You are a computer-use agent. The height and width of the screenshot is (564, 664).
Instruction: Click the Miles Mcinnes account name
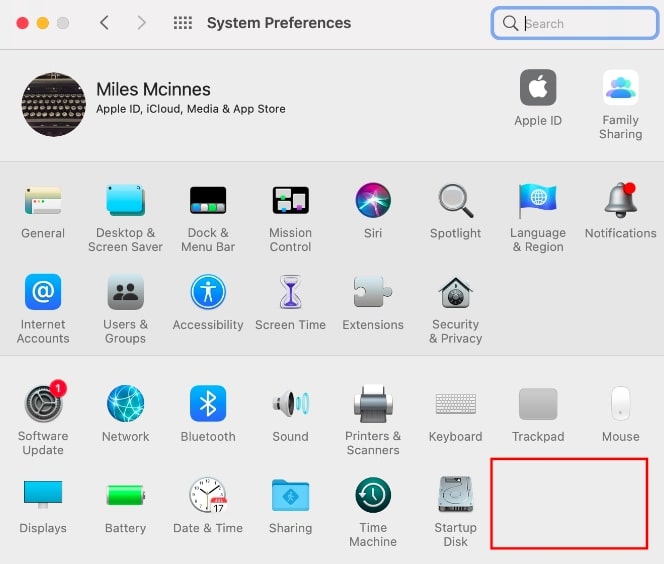153,89
